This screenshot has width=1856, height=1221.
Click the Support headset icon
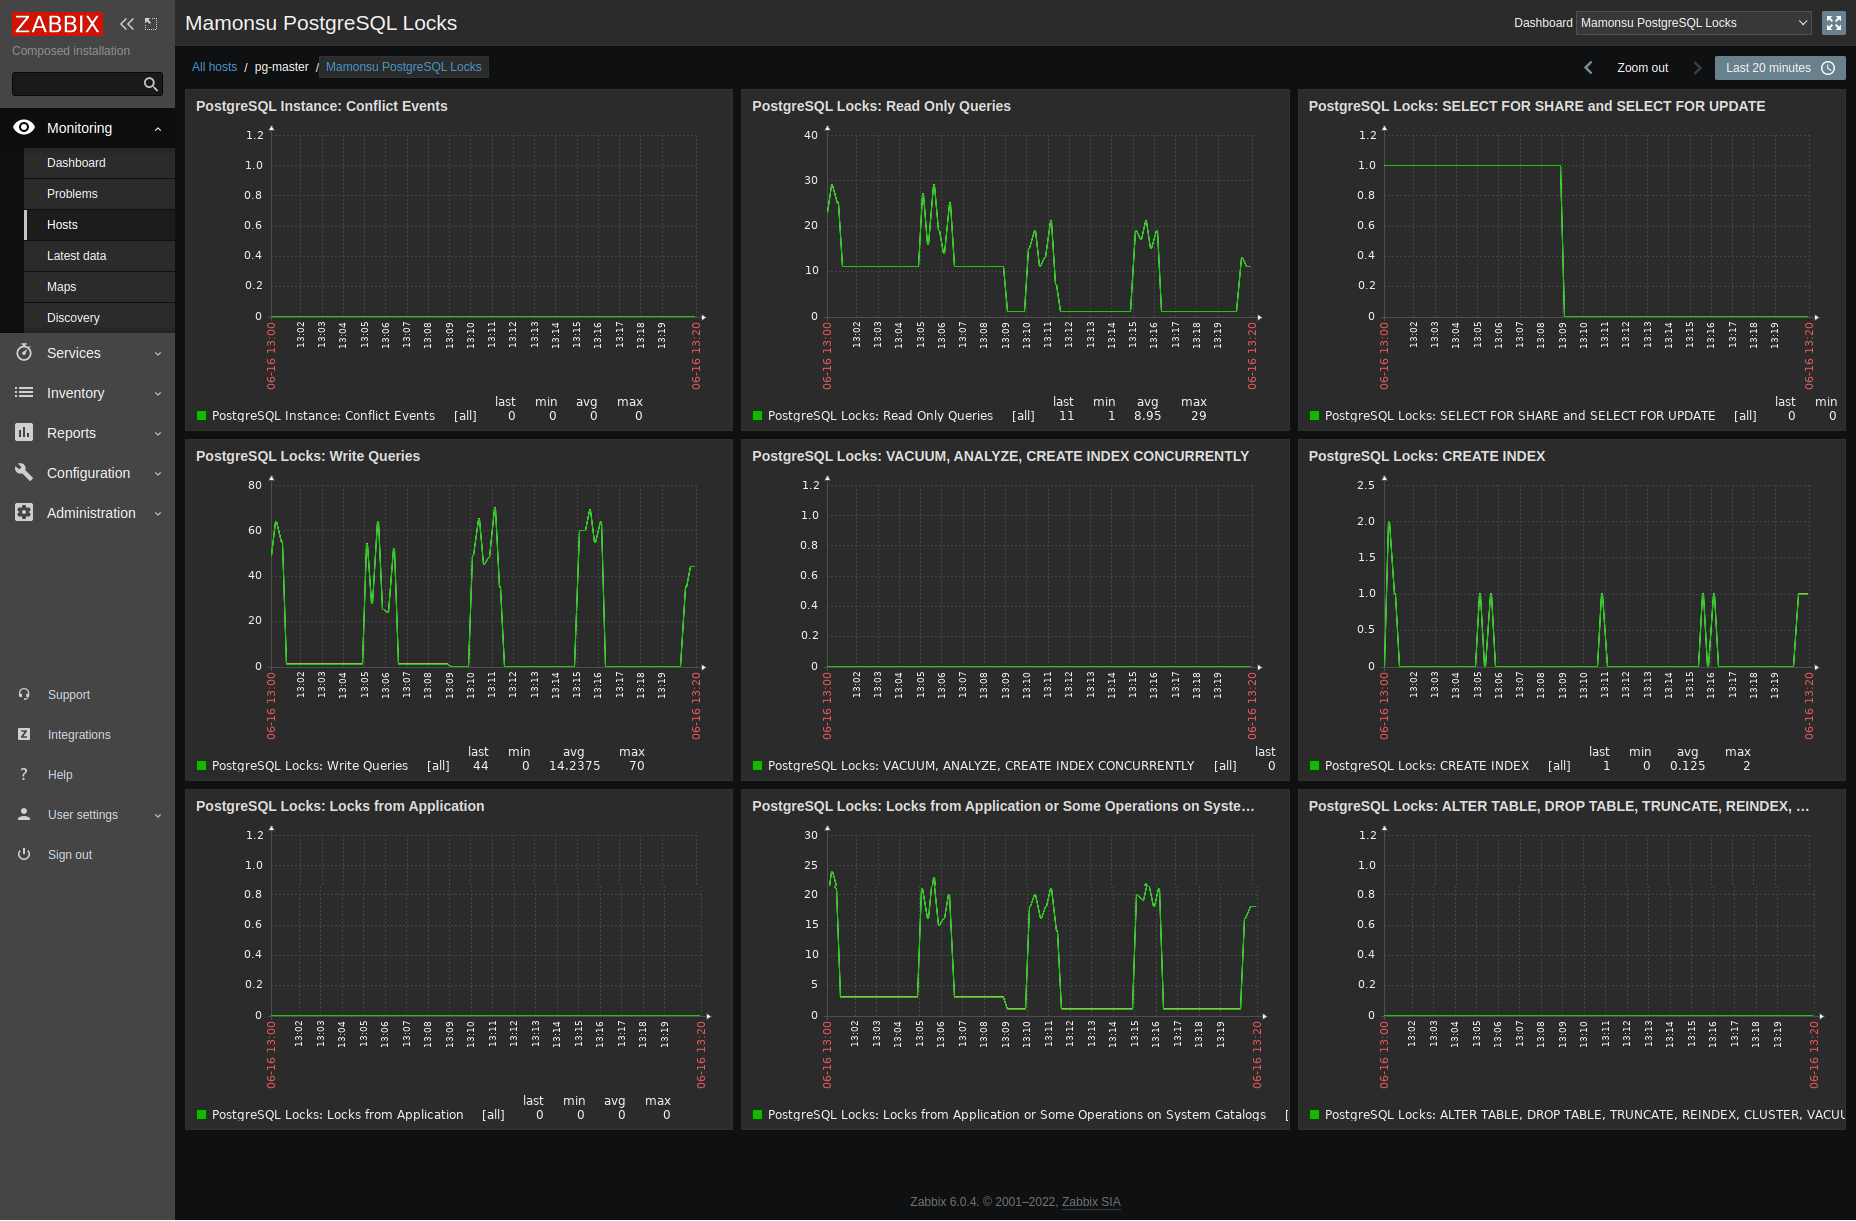pyautogui.click(x=24, y=694)
